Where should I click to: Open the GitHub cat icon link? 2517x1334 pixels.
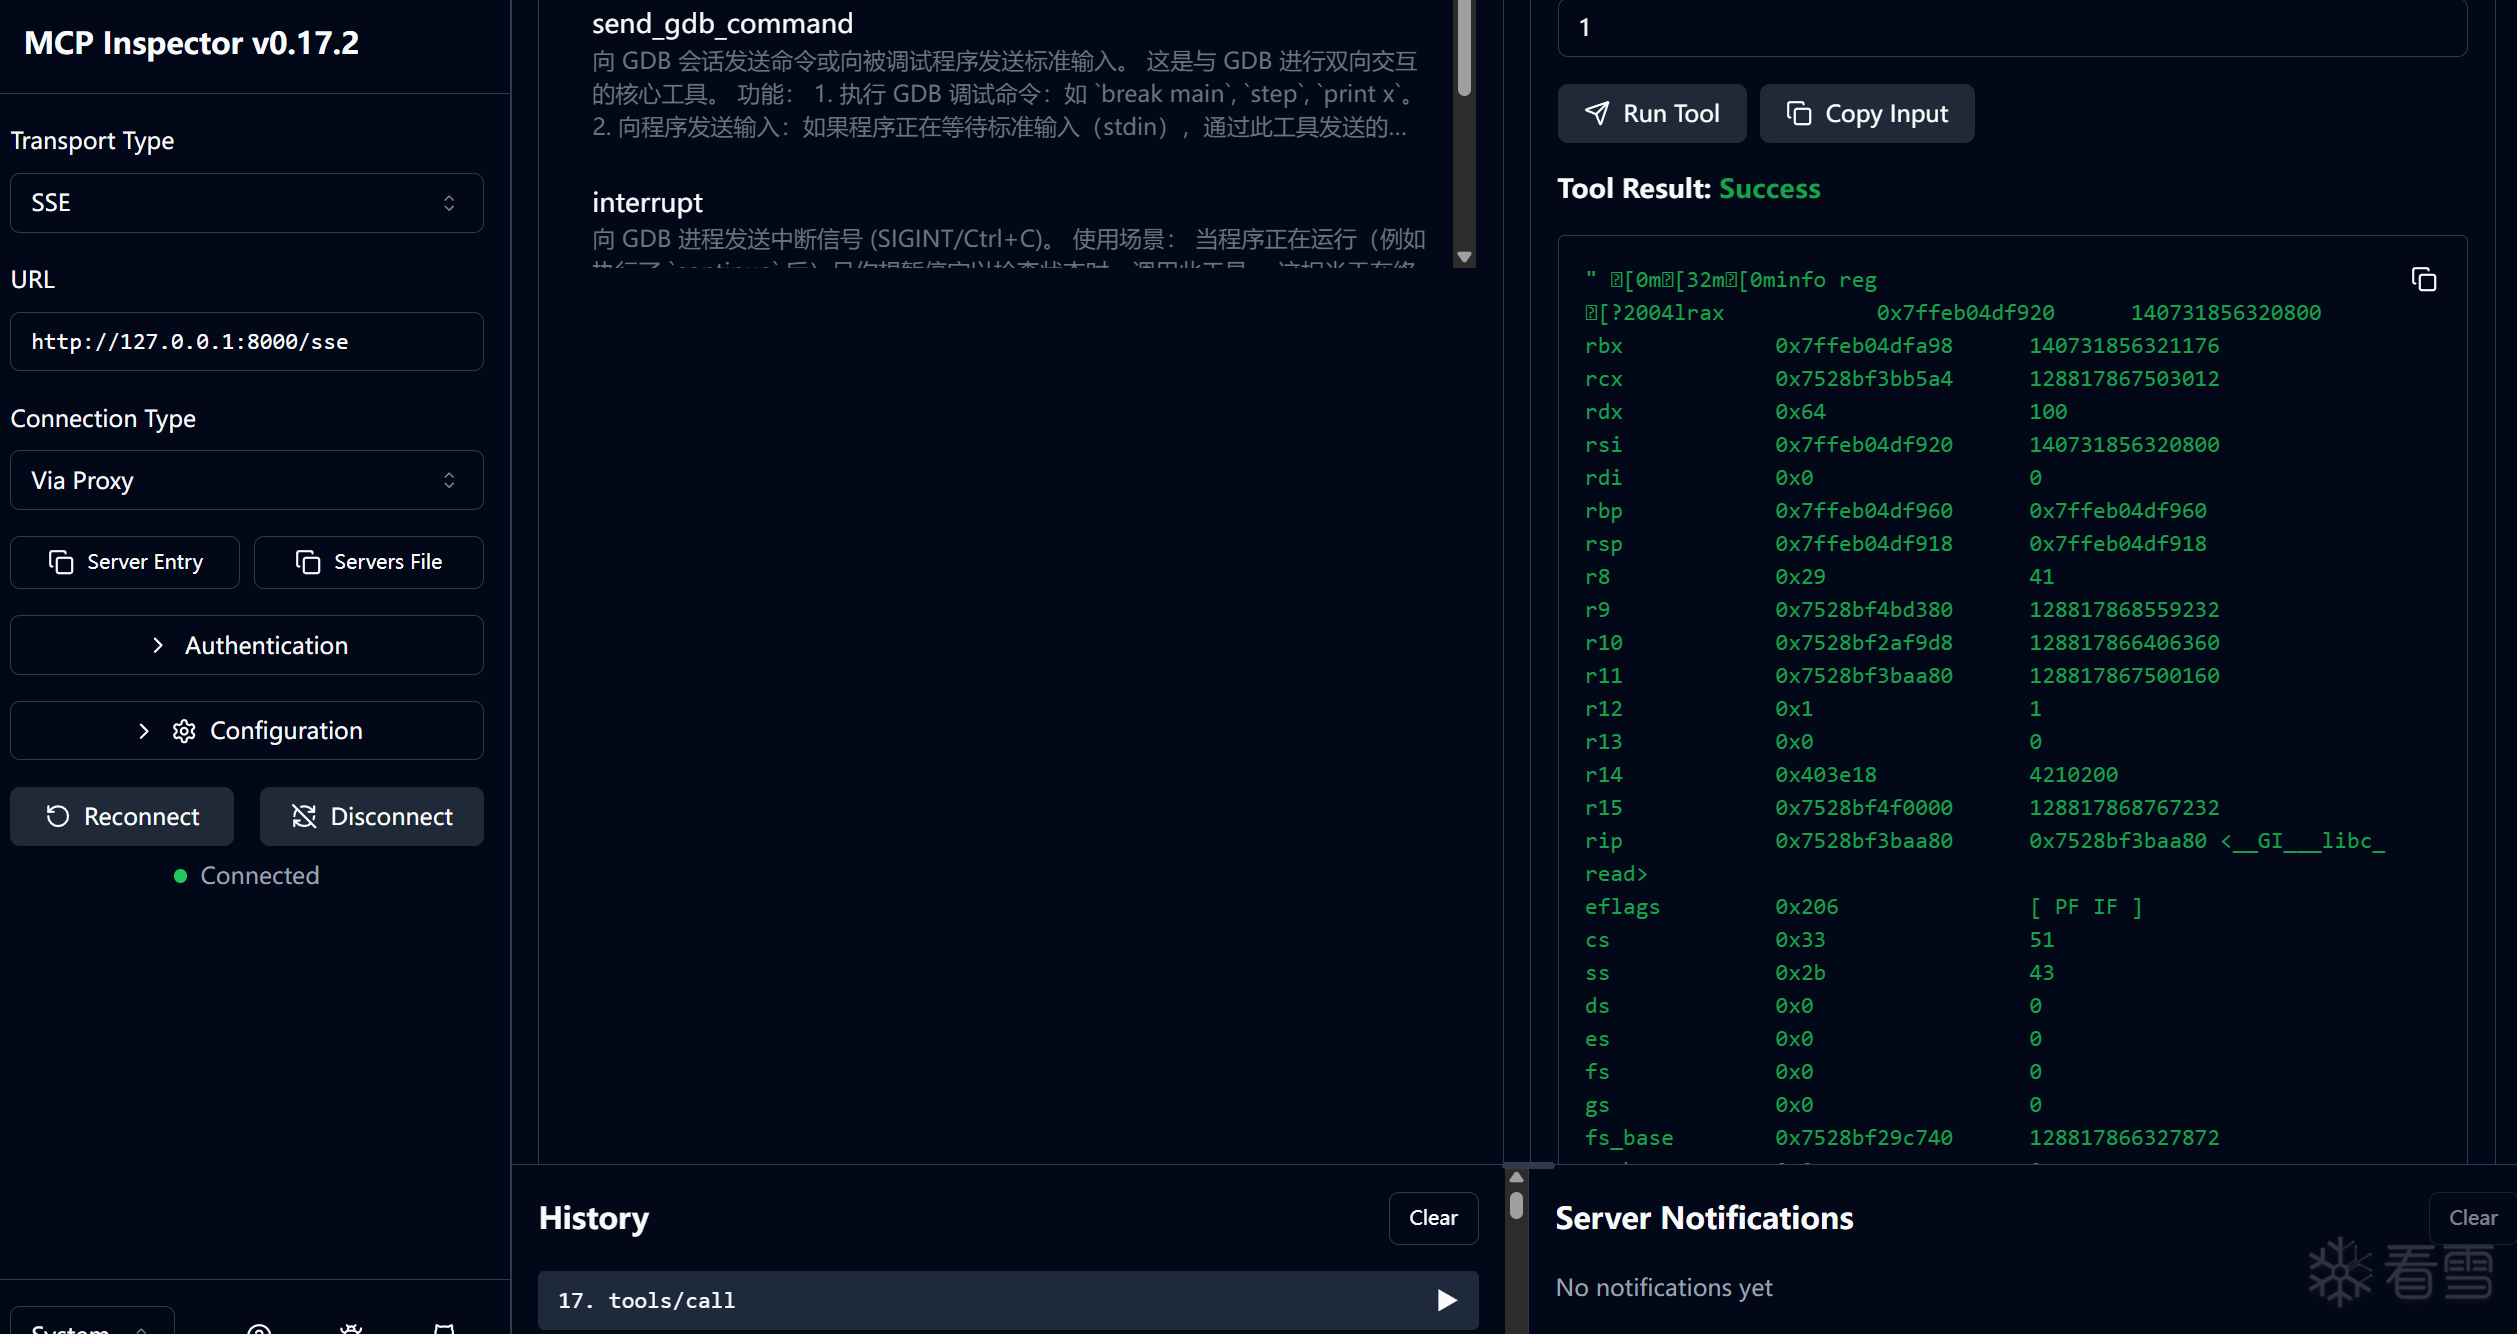[444, 1327]
